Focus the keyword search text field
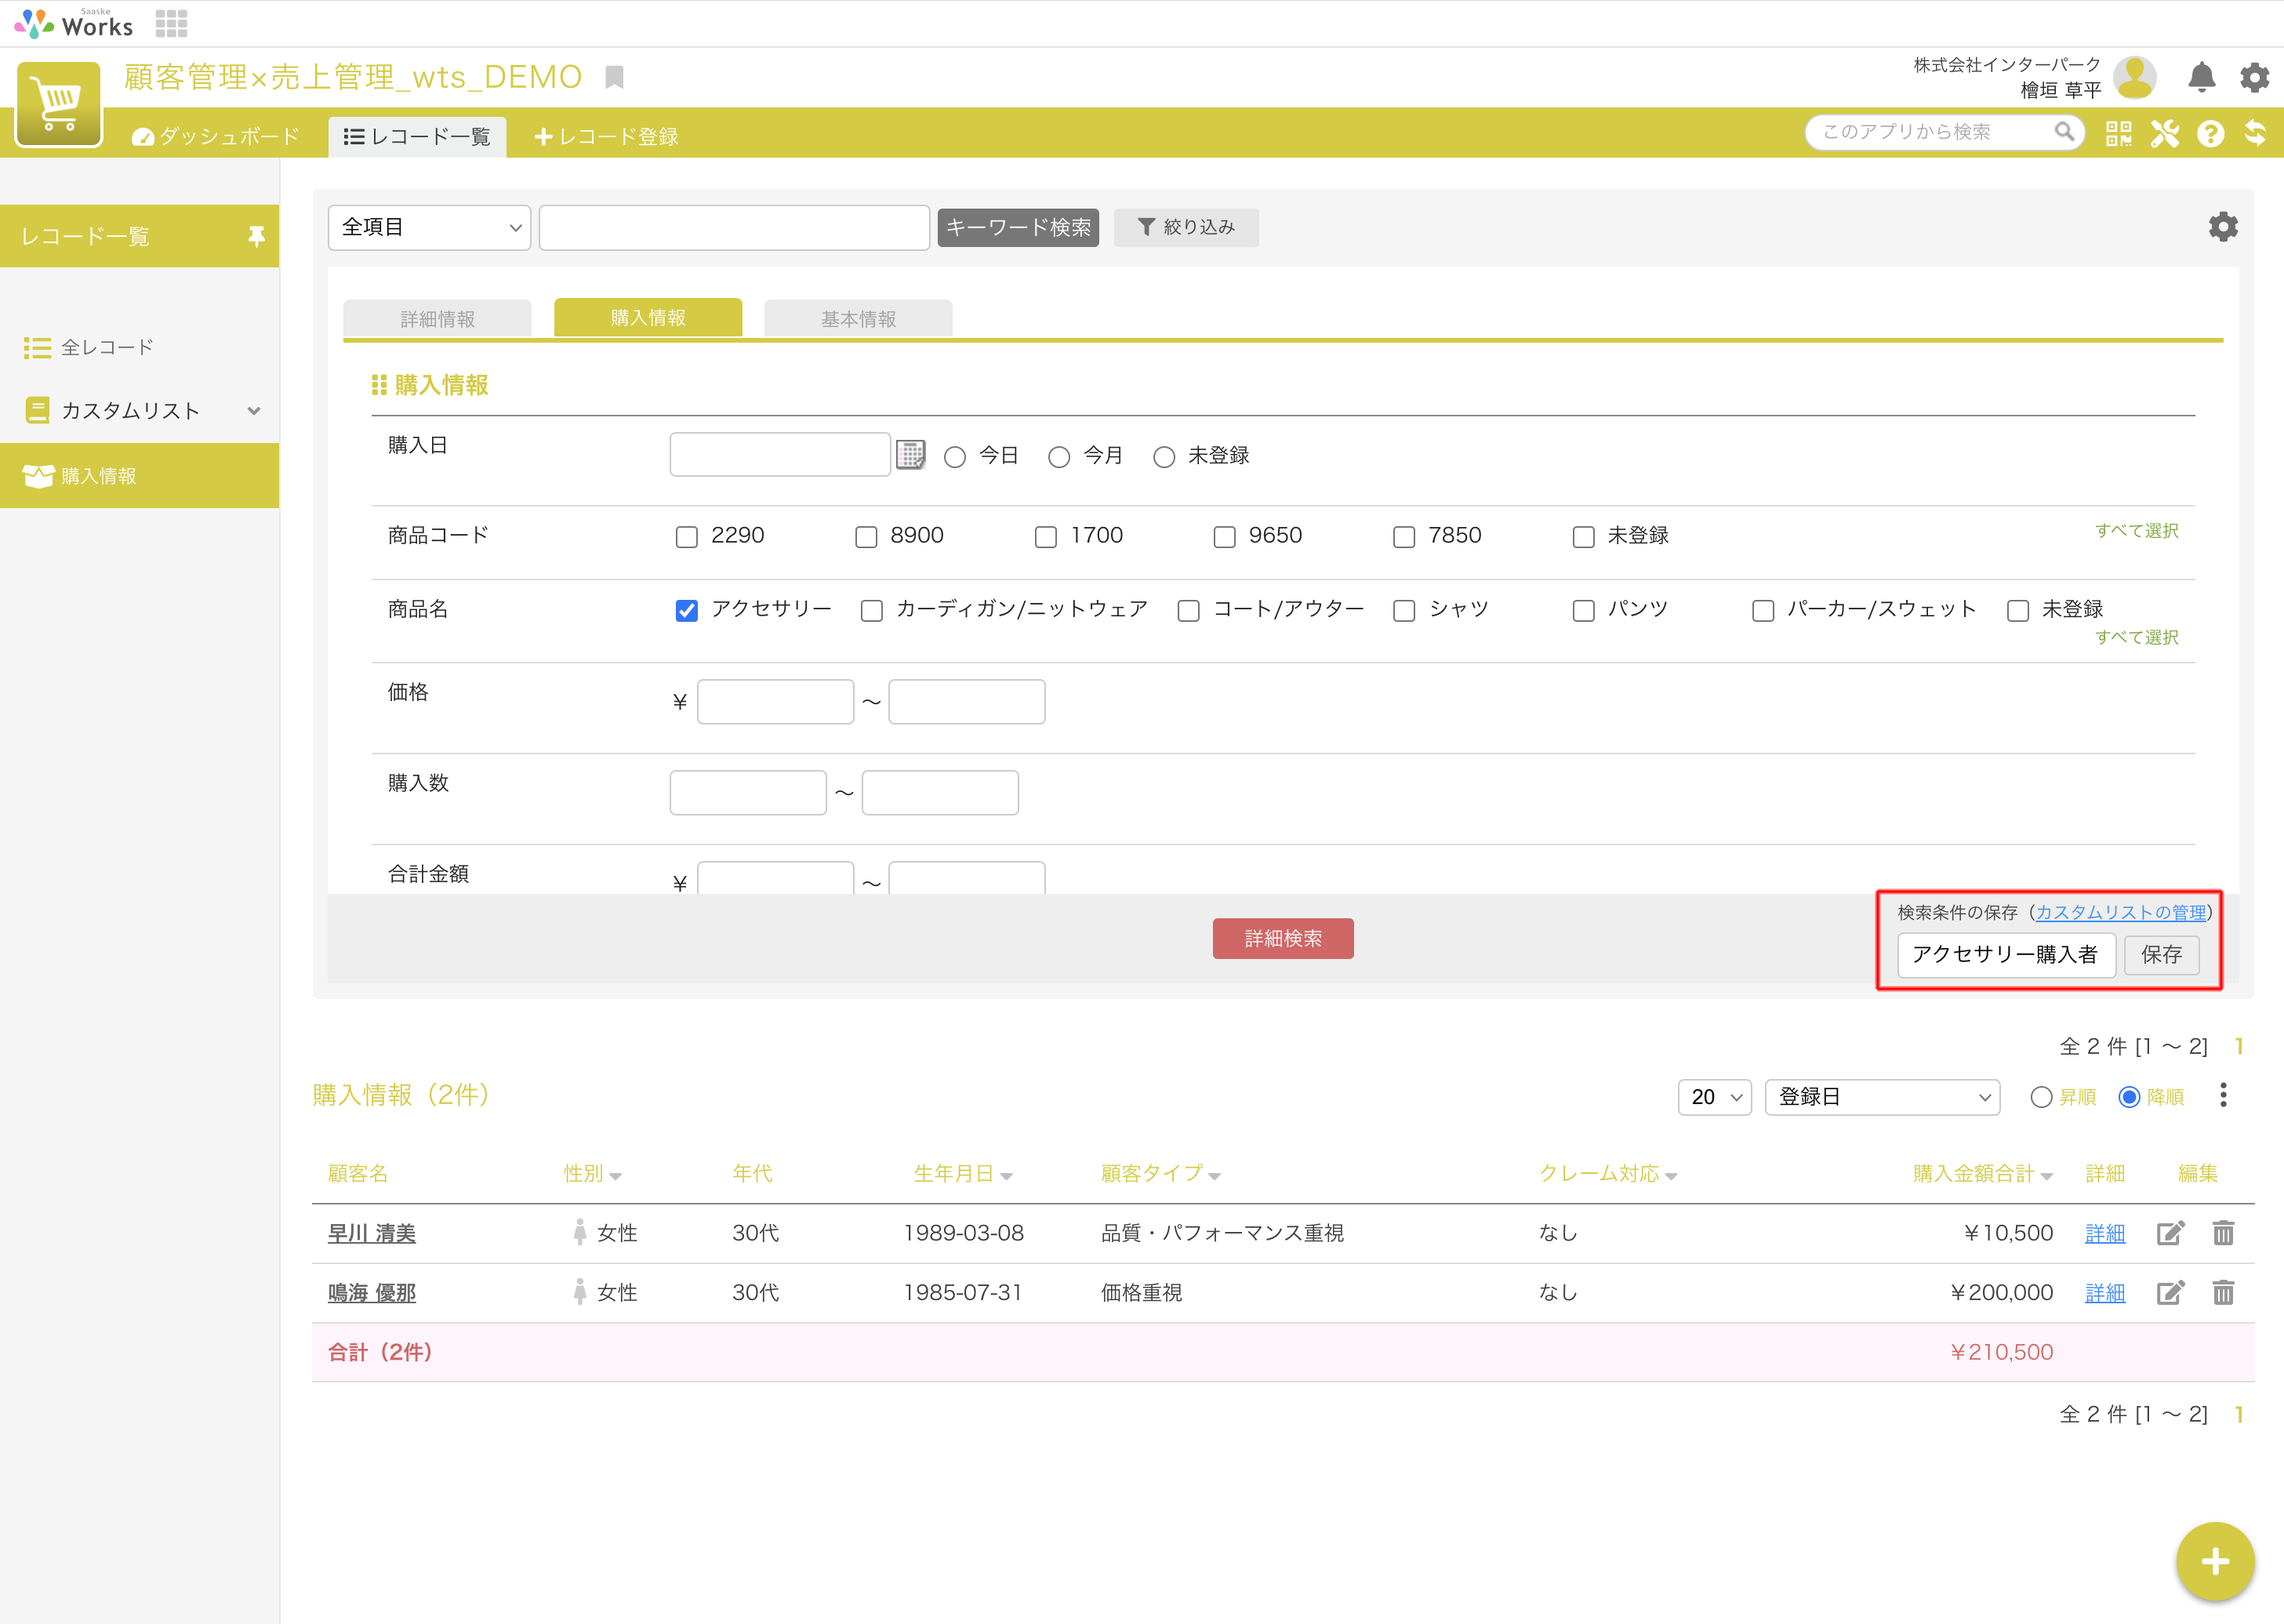Screen dimensions: 2284x1624 734,227
